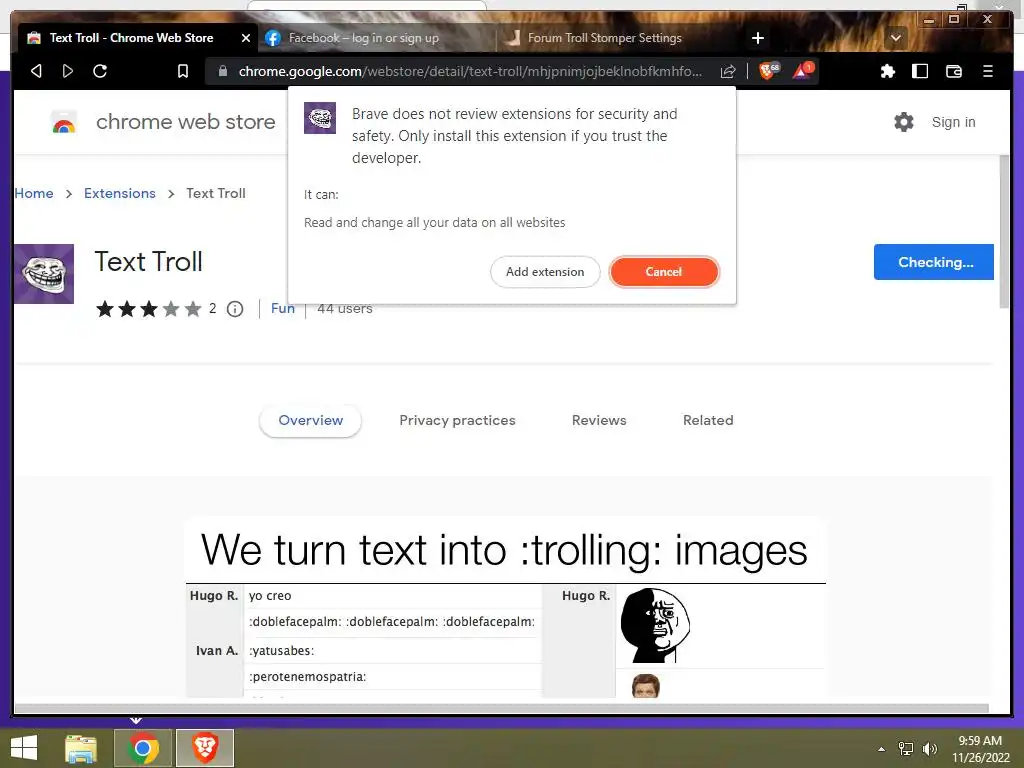Click the network tray icon
This screenshot has height=768, width=1024.
[x=906, y=749]
